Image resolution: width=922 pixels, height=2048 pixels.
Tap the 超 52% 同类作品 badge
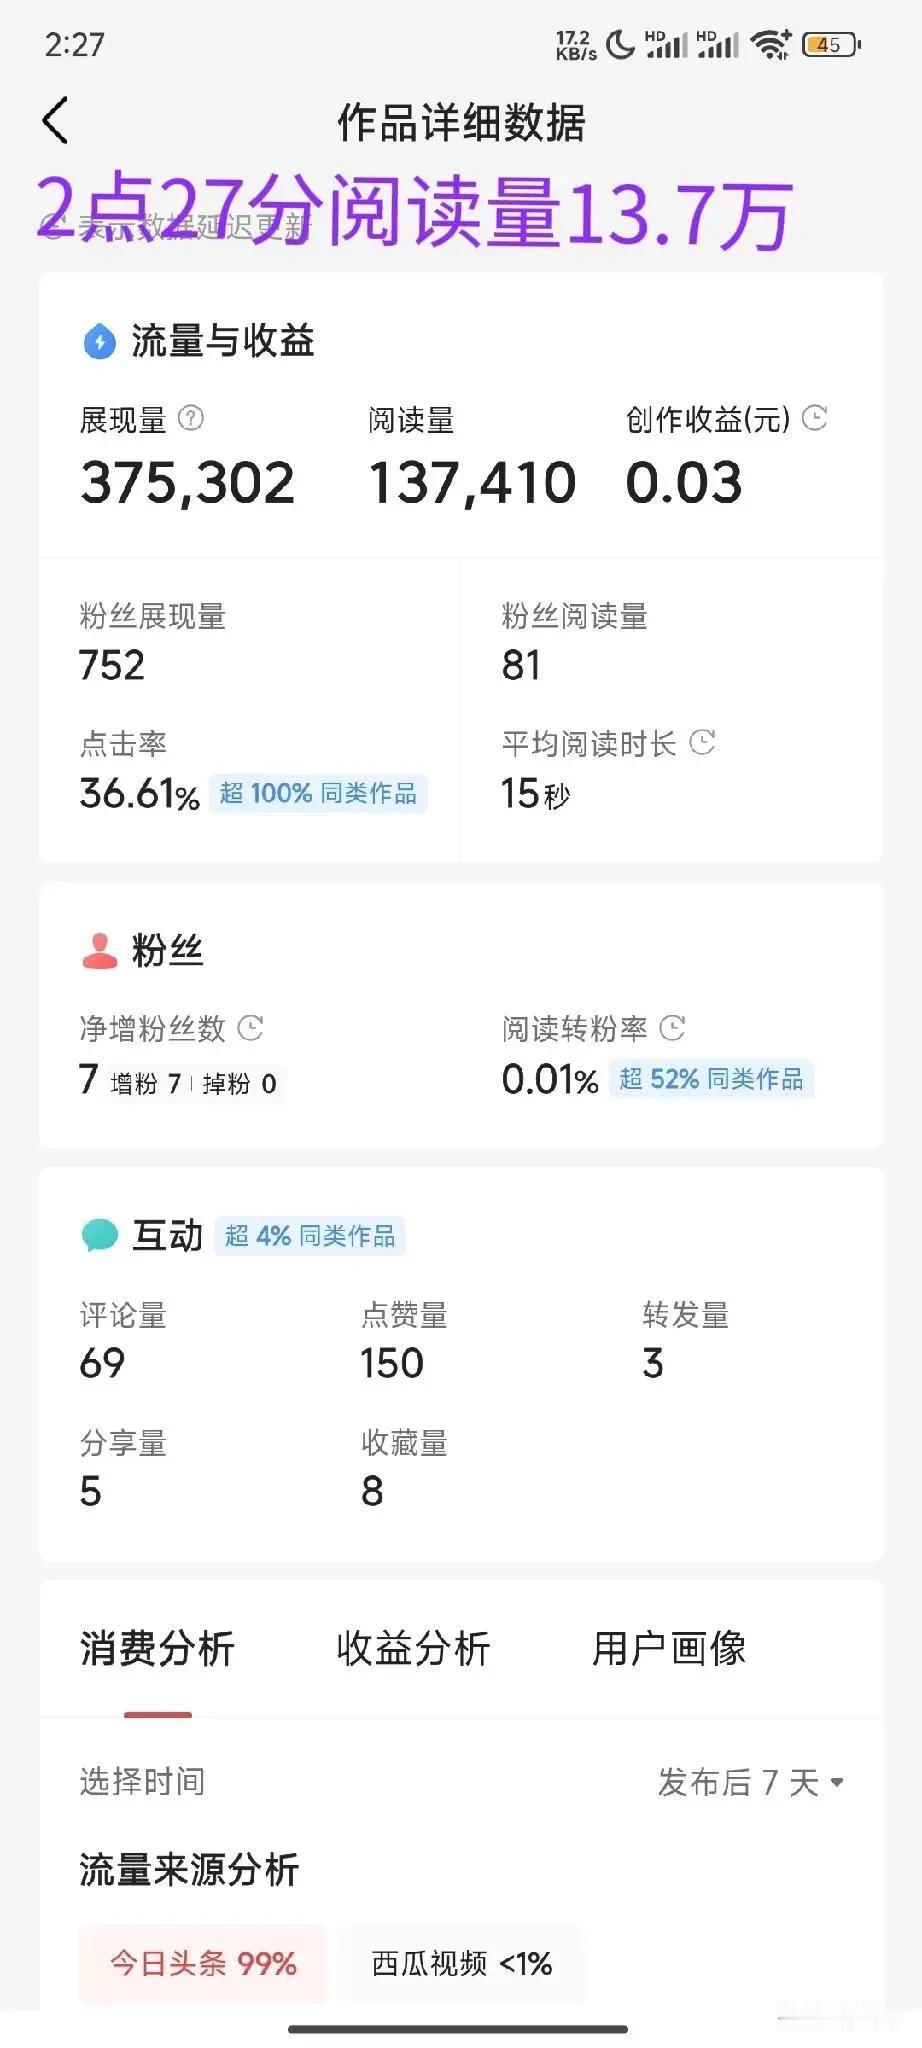[x=711, y=1079]
